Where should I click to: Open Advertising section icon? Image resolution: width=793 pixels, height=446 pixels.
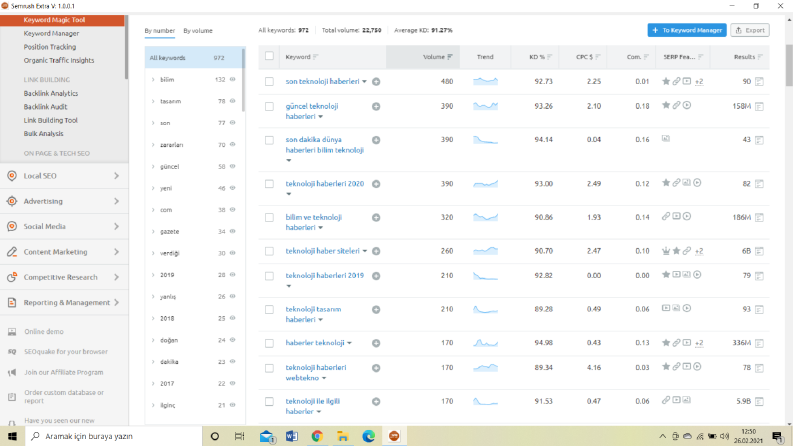click(x=12, y=201)
